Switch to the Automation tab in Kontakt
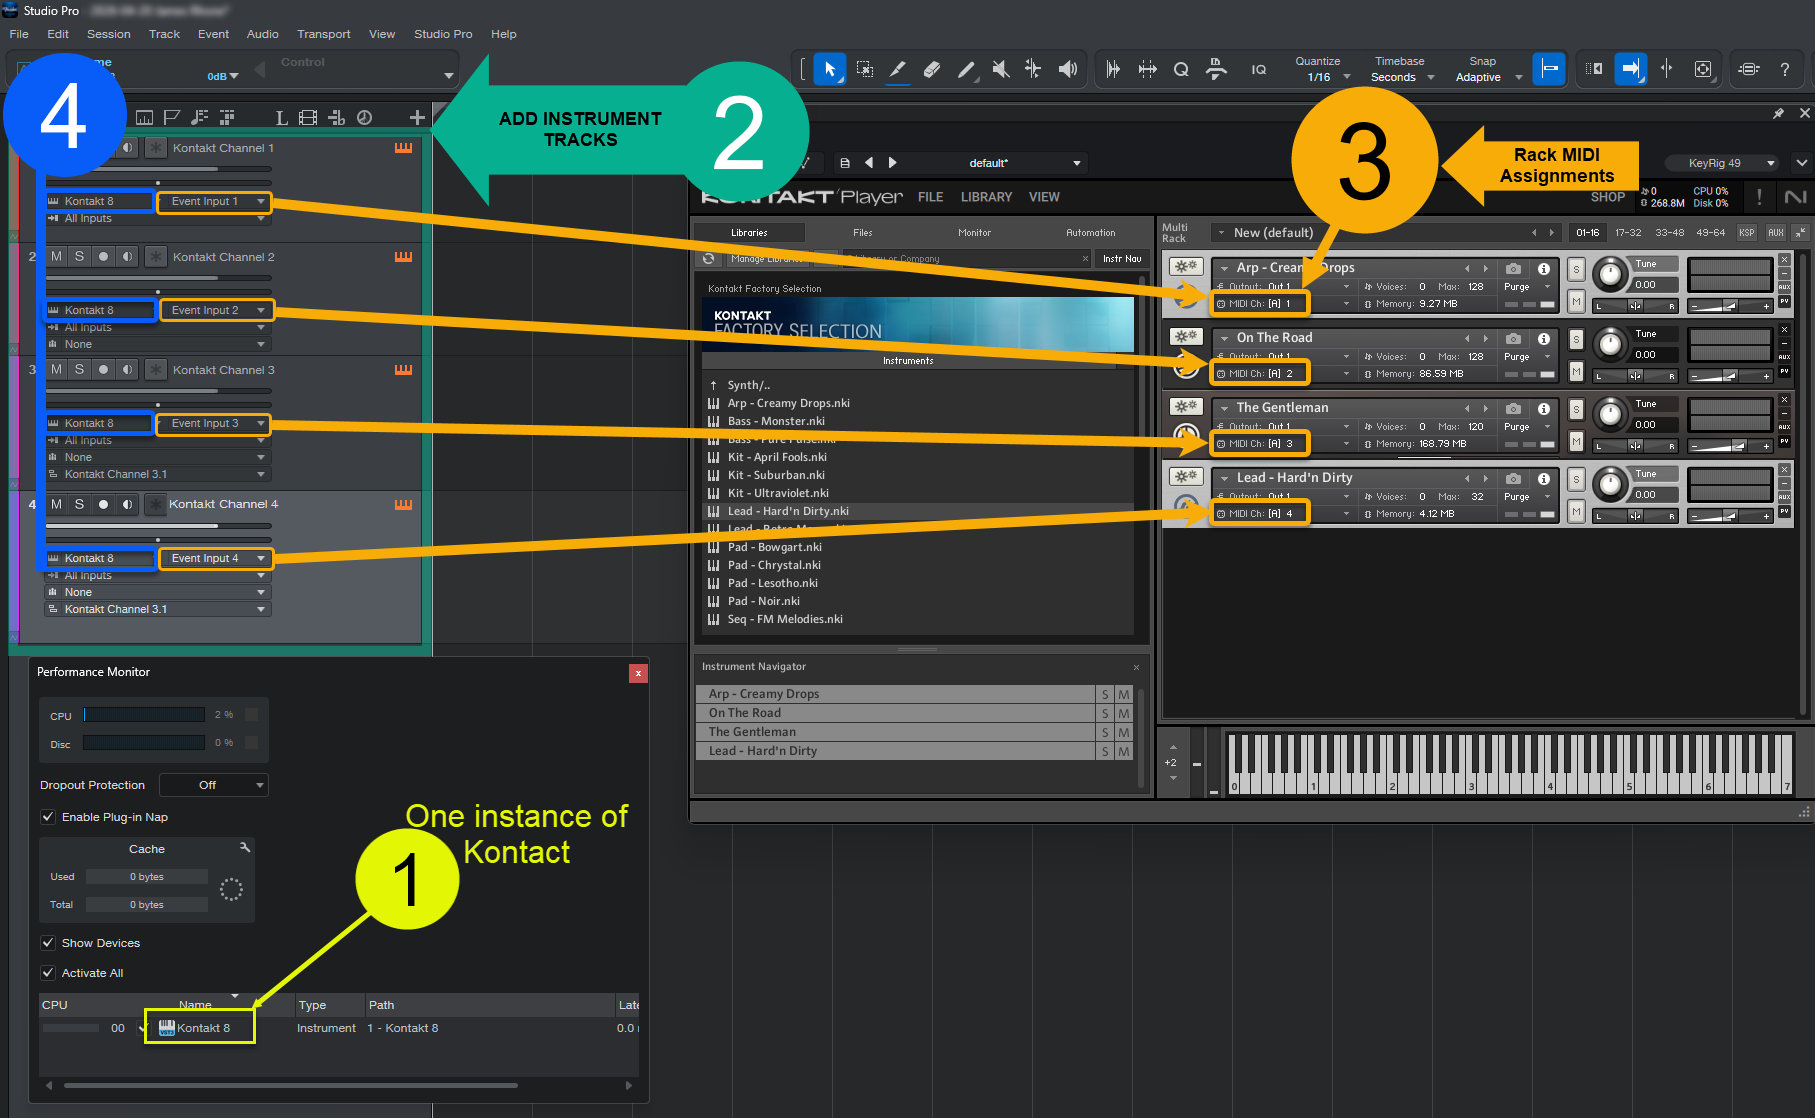The image size is (1815, 1118). tap(1091, 233)
